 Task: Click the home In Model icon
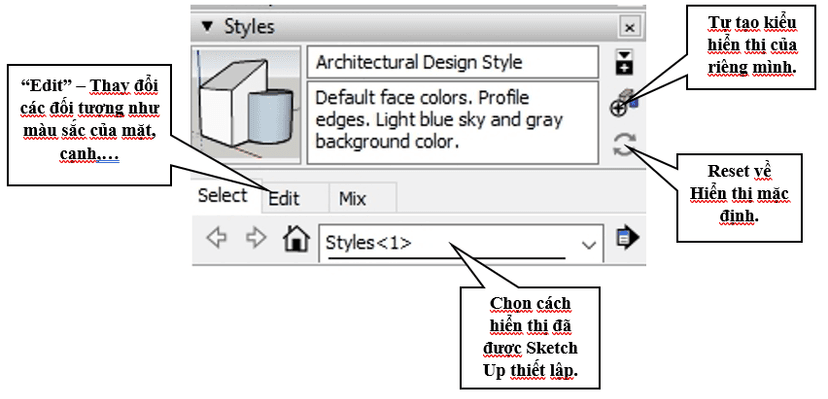[296, 239]
